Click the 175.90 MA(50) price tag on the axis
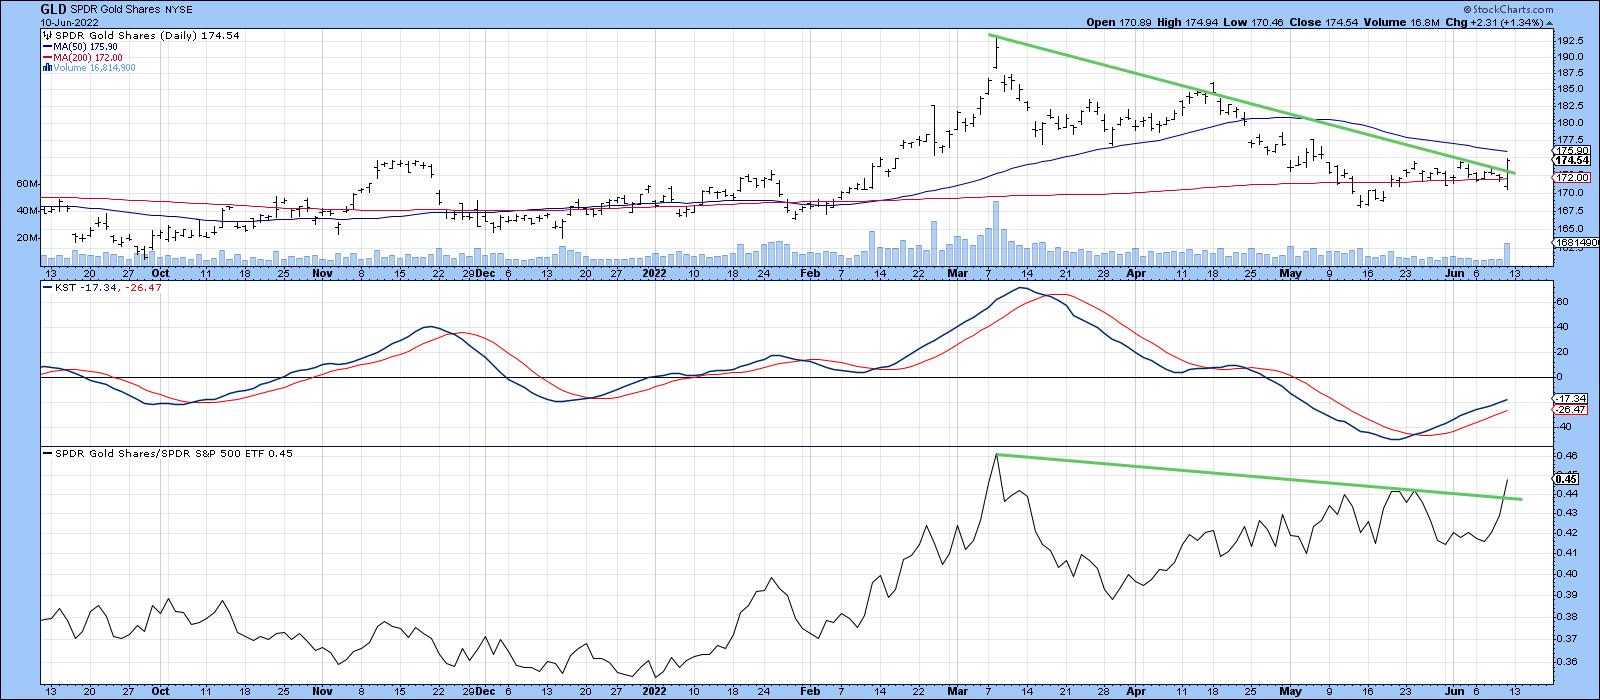1600x700 pixels. click(1566, 150)
